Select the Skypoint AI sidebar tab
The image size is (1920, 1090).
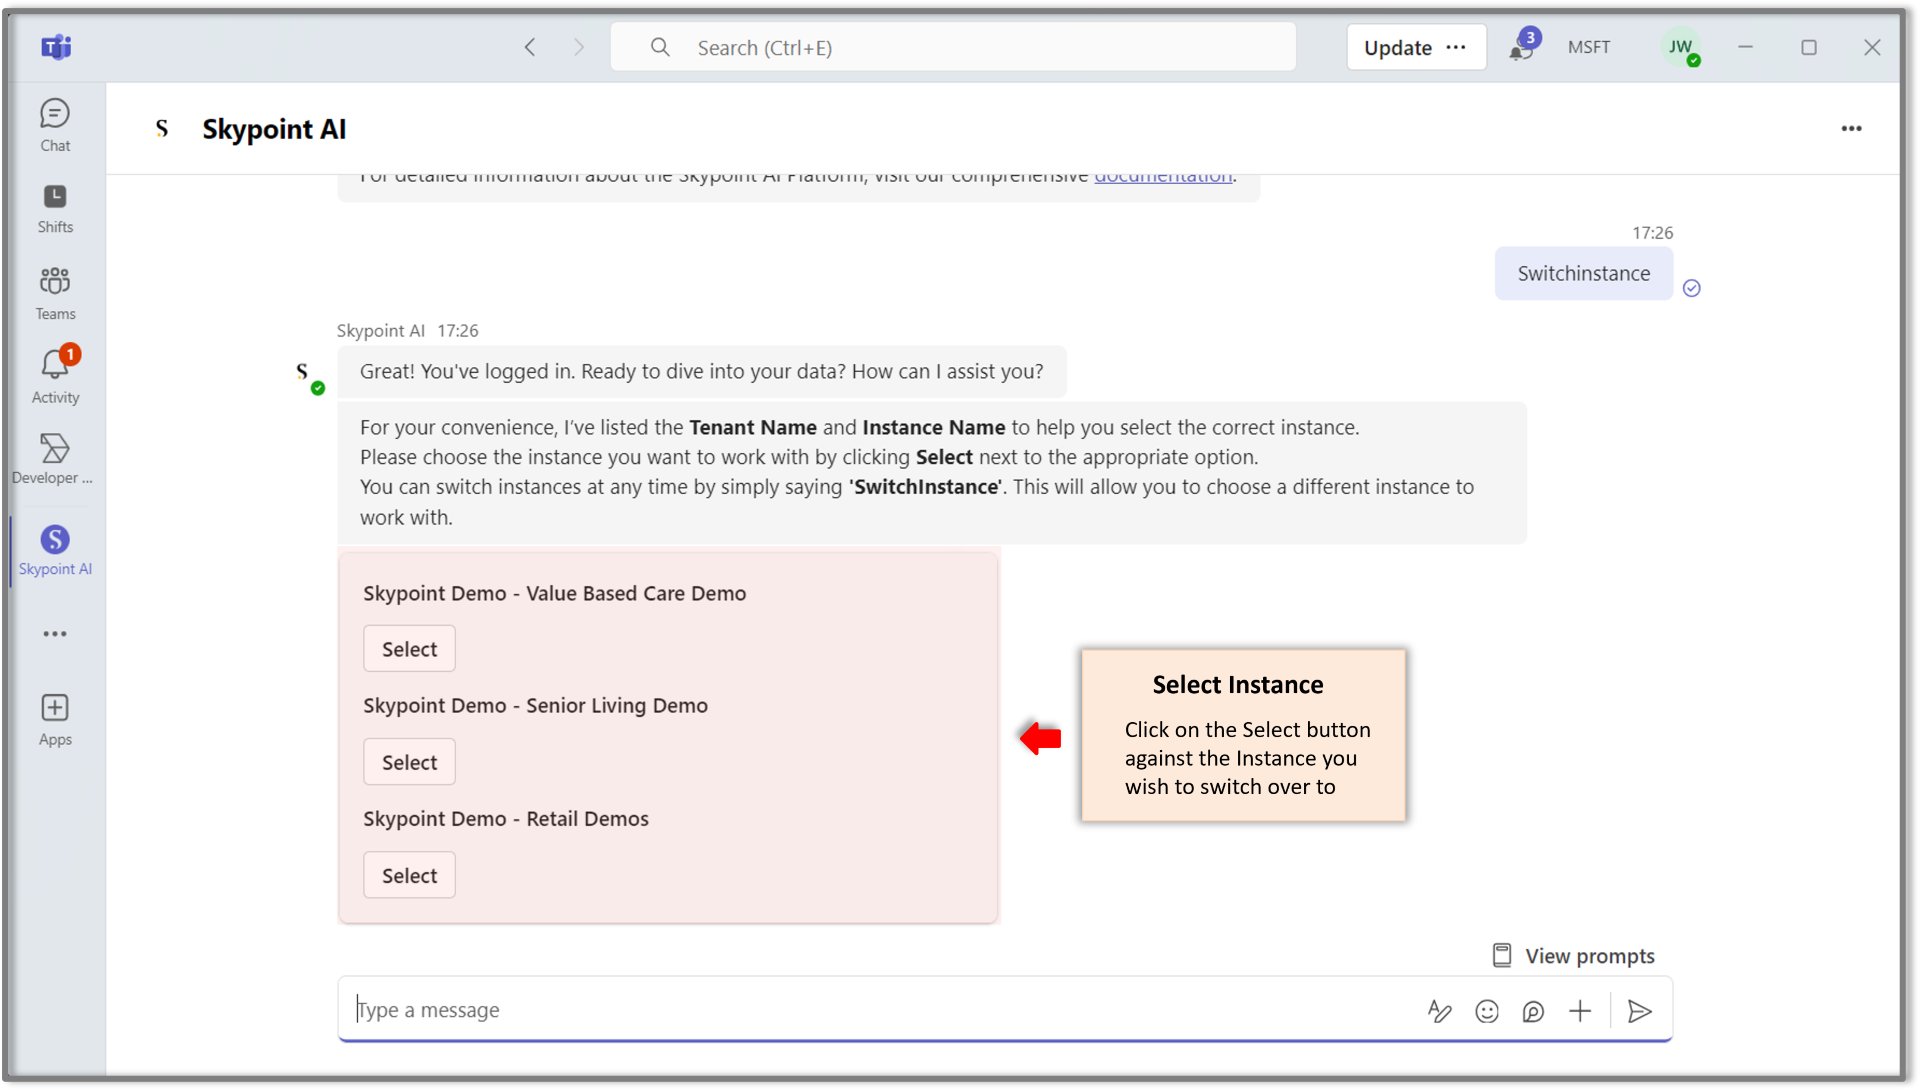(55, 550)
